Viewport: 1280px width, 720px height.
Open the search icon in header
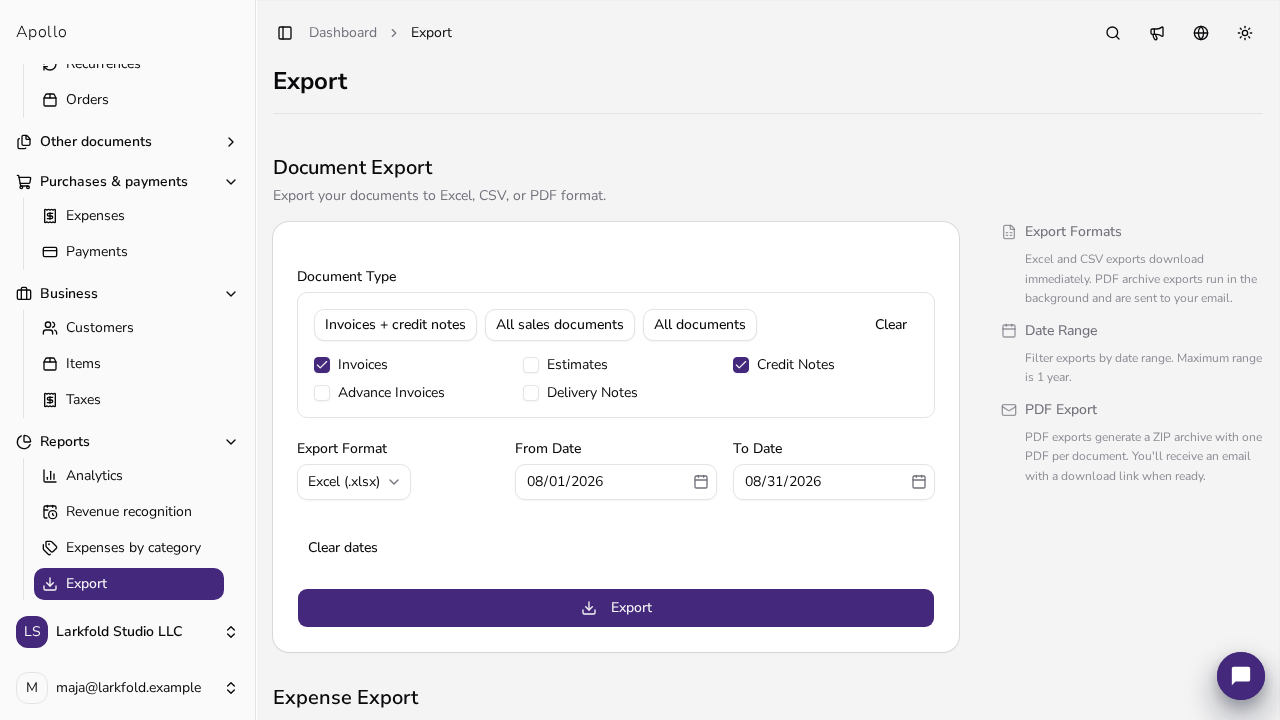1113,33
